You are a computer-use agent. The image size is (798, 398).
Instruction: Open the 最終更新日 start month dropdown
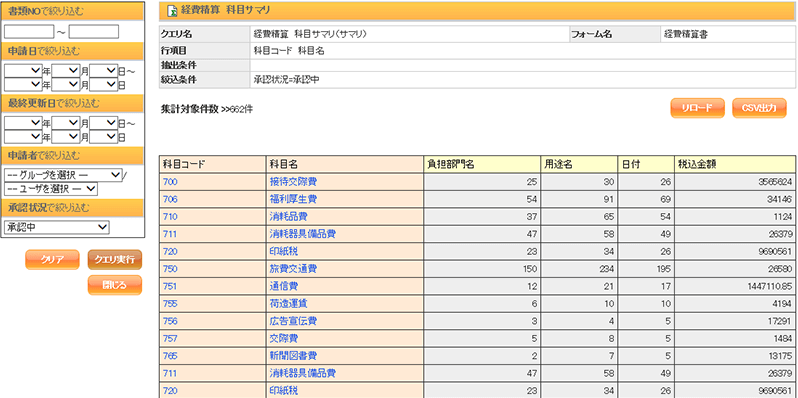(66, 123)
